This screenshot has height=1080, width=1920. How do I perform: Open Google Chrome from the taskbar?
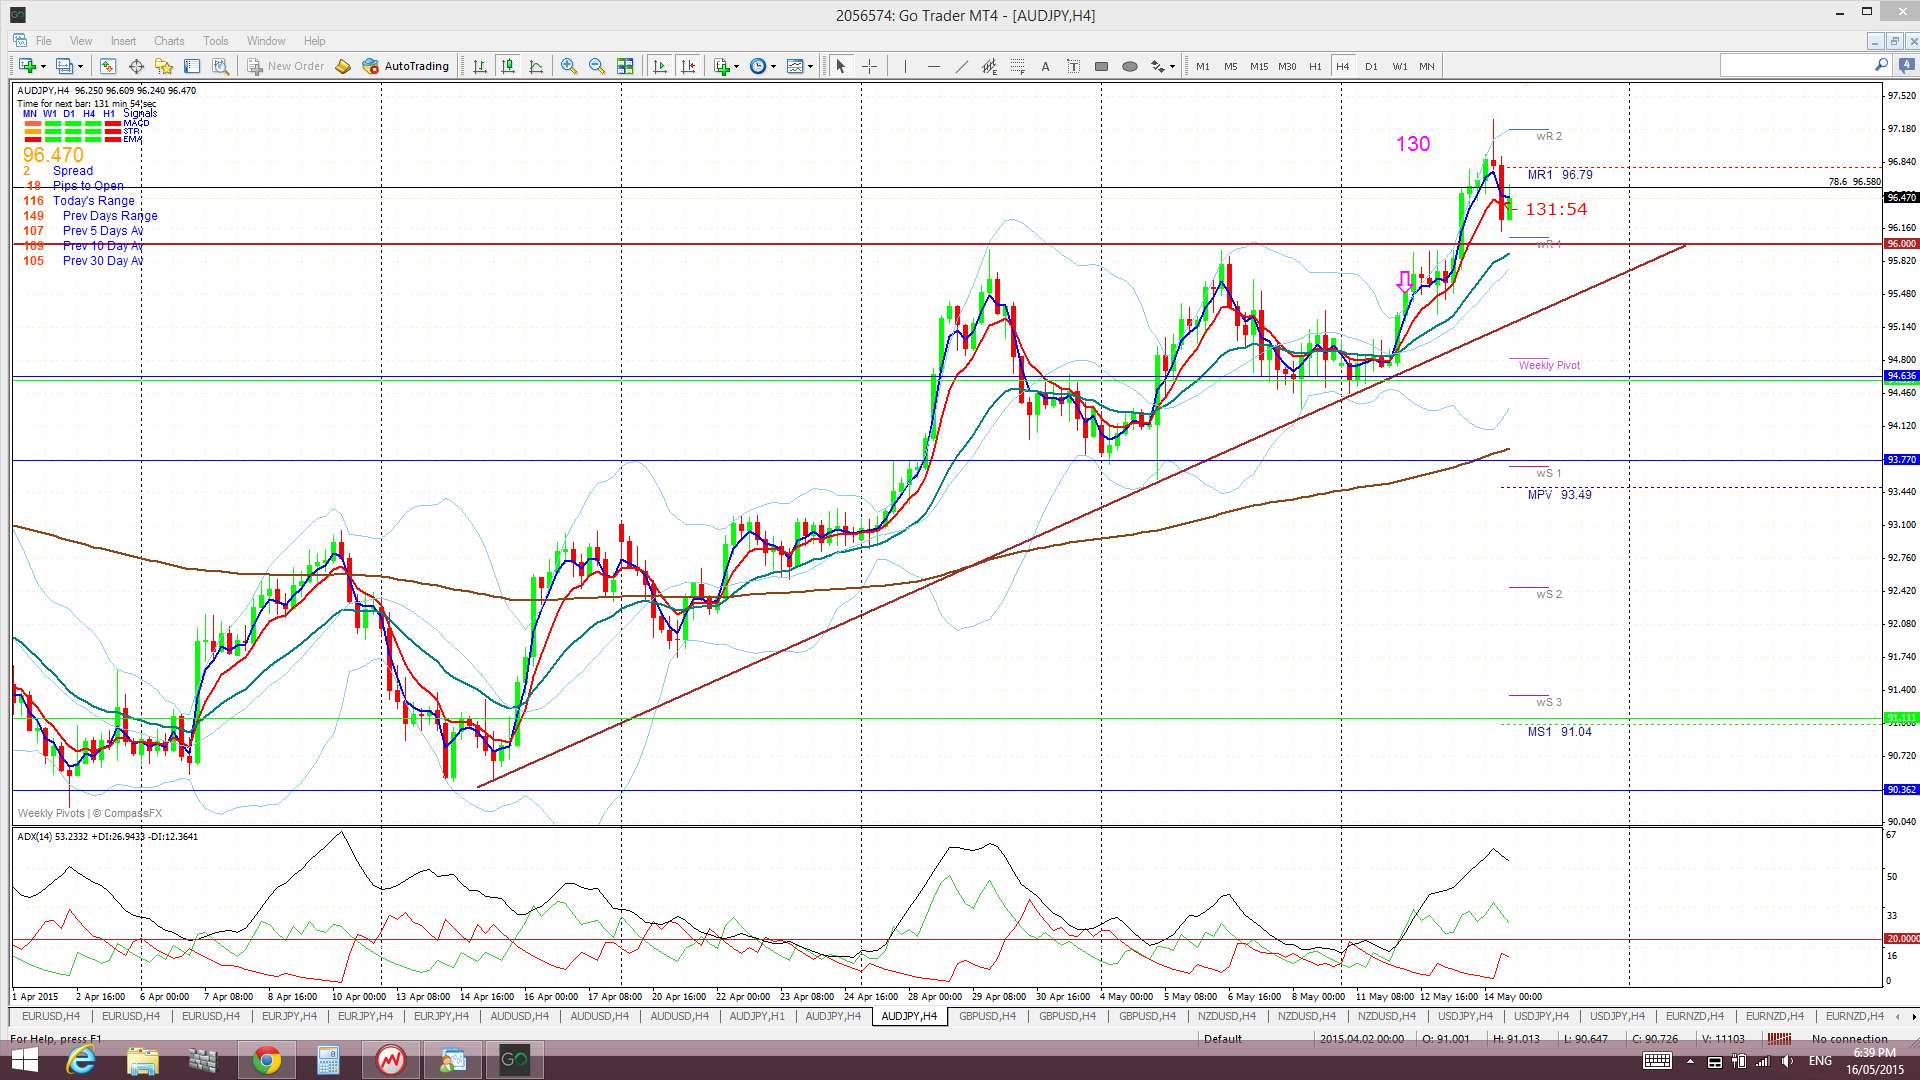(266, 1060)
